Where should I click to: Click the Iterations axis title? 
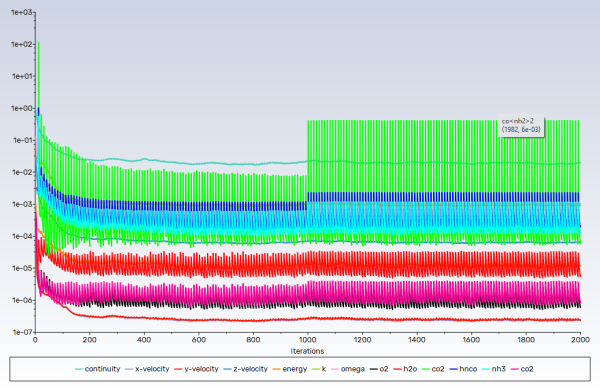point(307,351)
